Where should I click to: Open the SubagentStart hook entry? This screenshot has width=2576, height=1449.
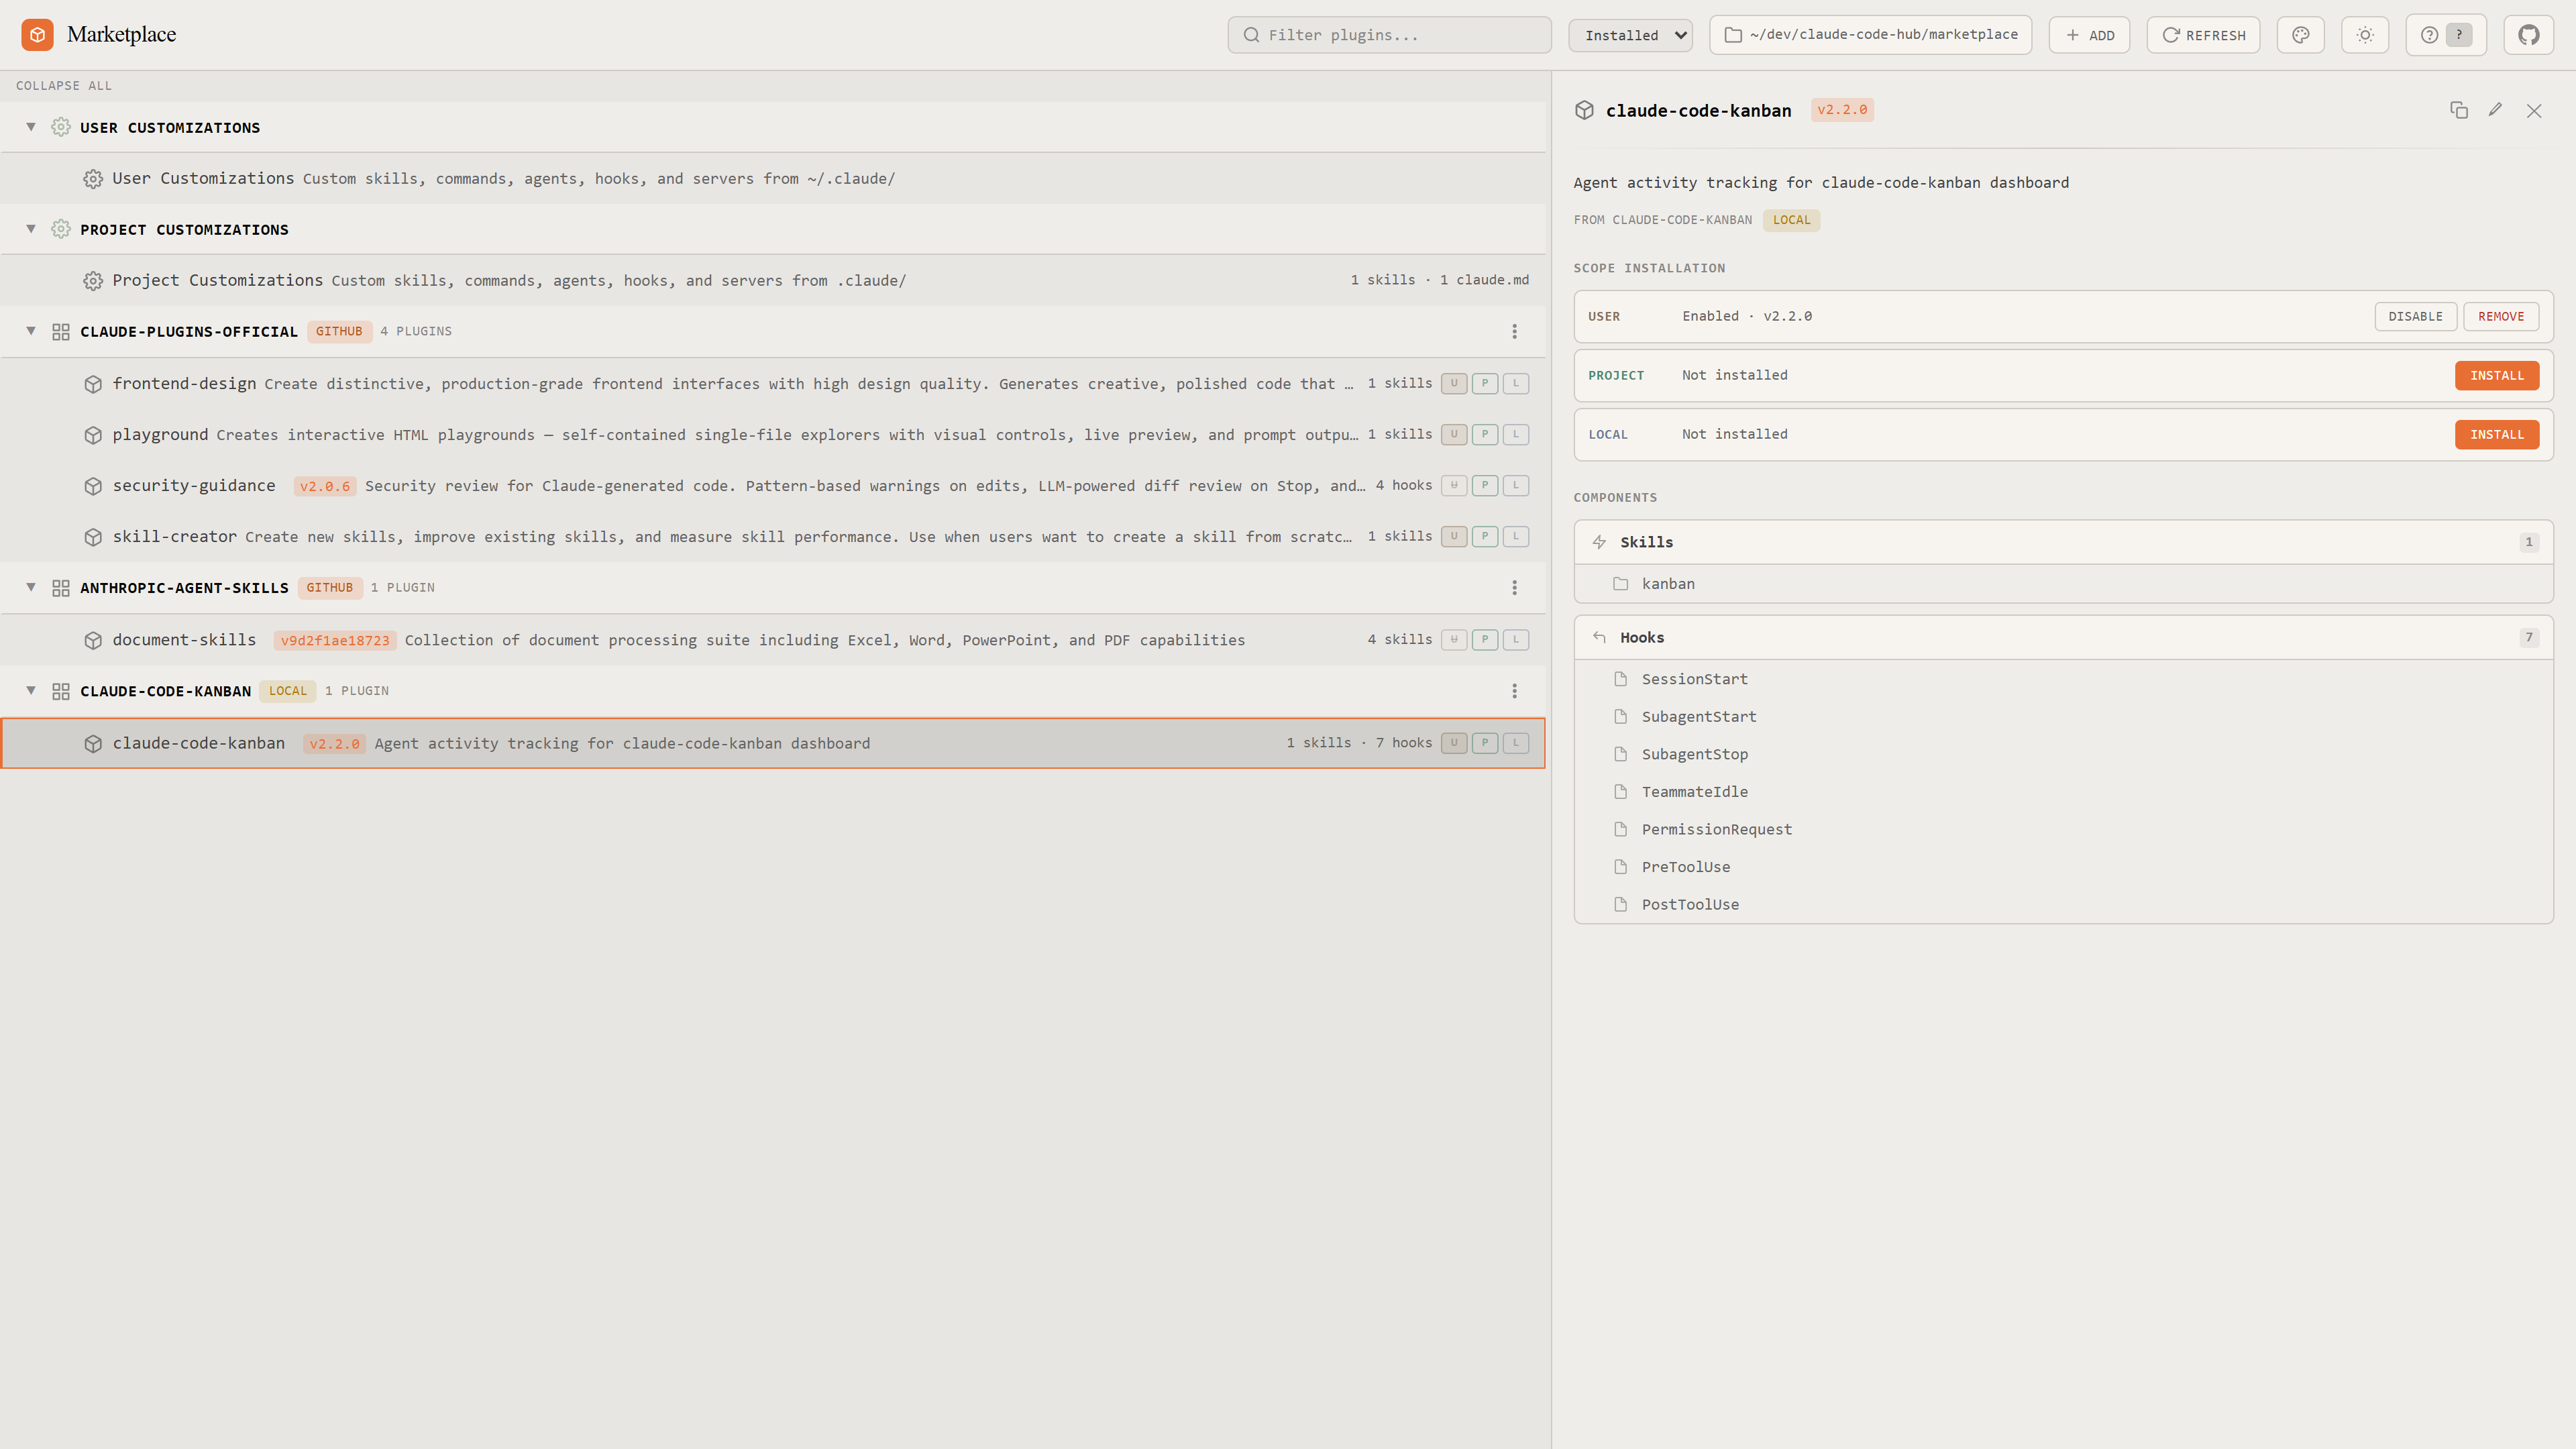pyautogui.click(x=2063, y=717)
